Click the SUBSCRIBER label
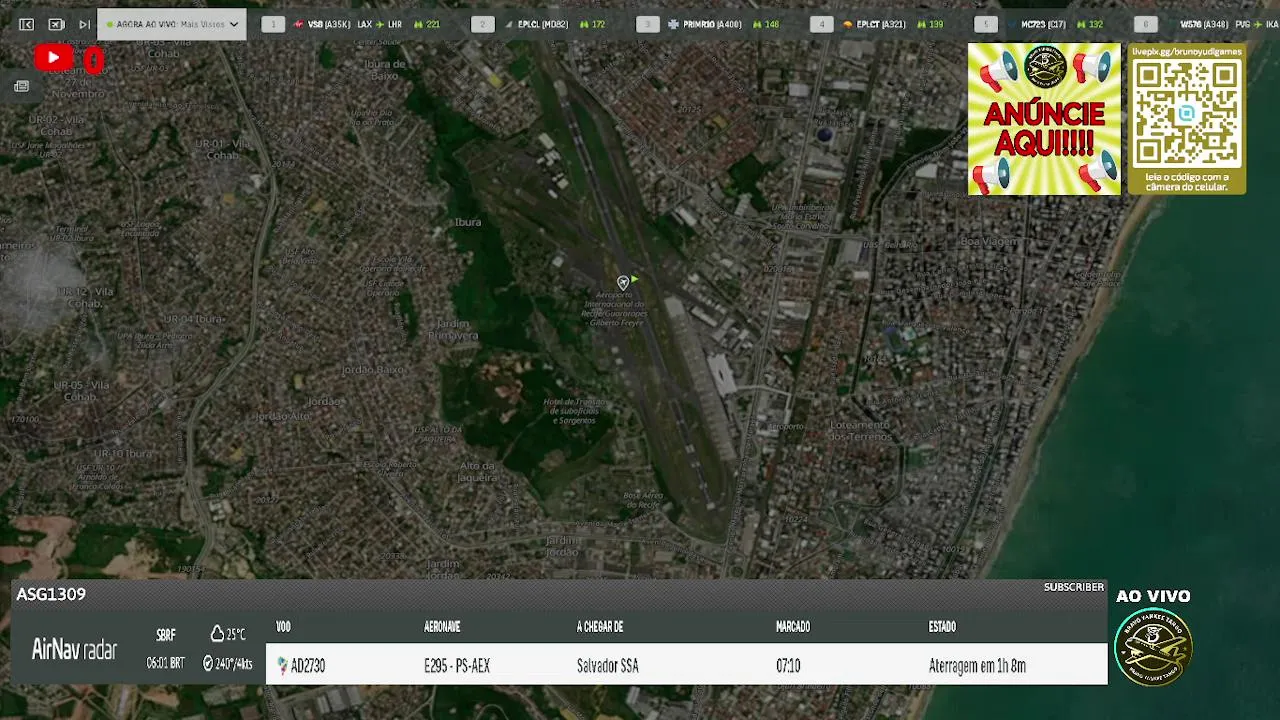This screenshot has height=720, width=1280. click(x=1074, y=587)
